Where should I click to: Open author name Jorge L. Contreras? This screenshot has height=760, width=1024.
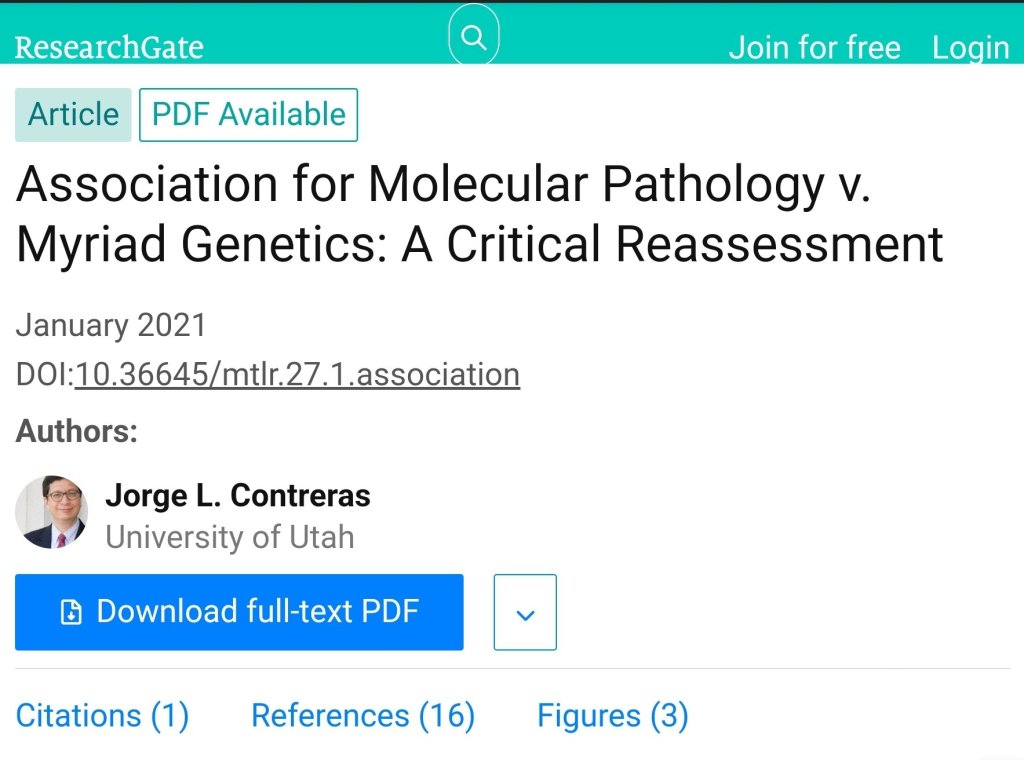tap(238, 495)
